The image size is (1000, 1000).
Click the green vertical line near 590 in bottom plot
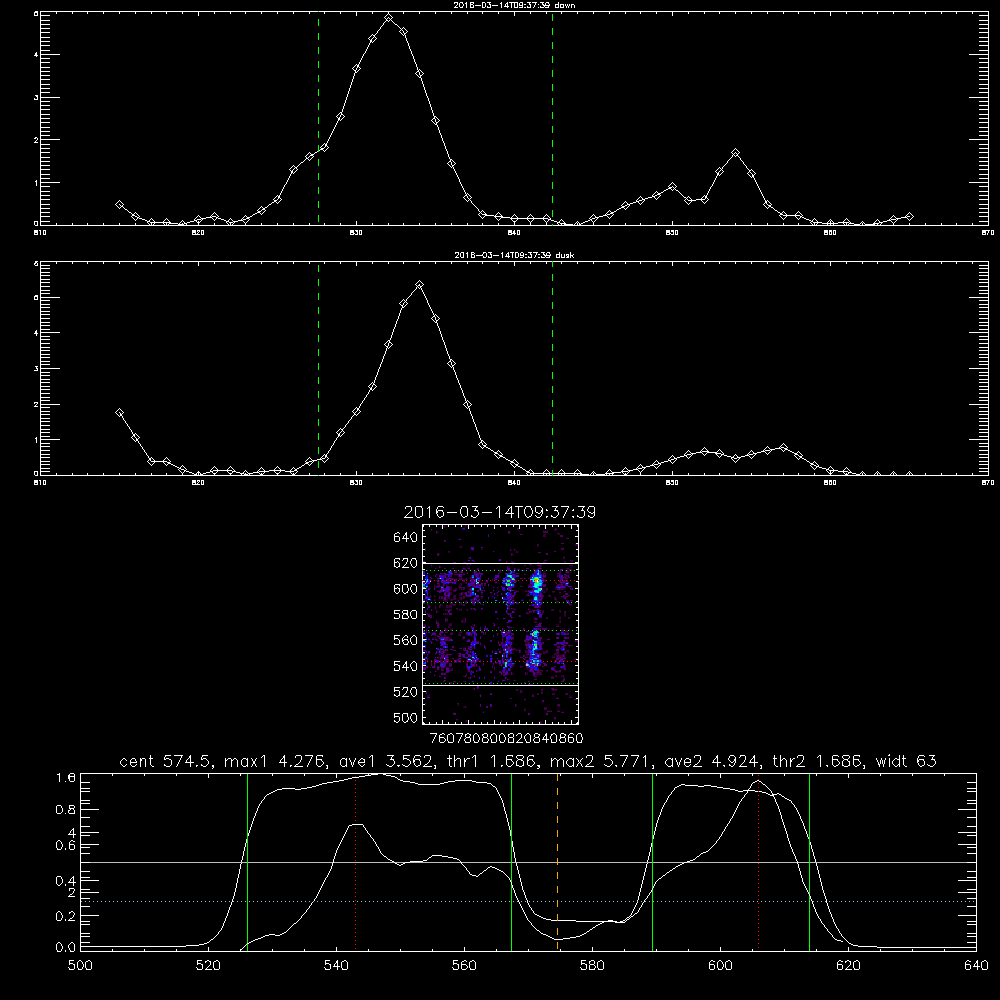[652, 861]
